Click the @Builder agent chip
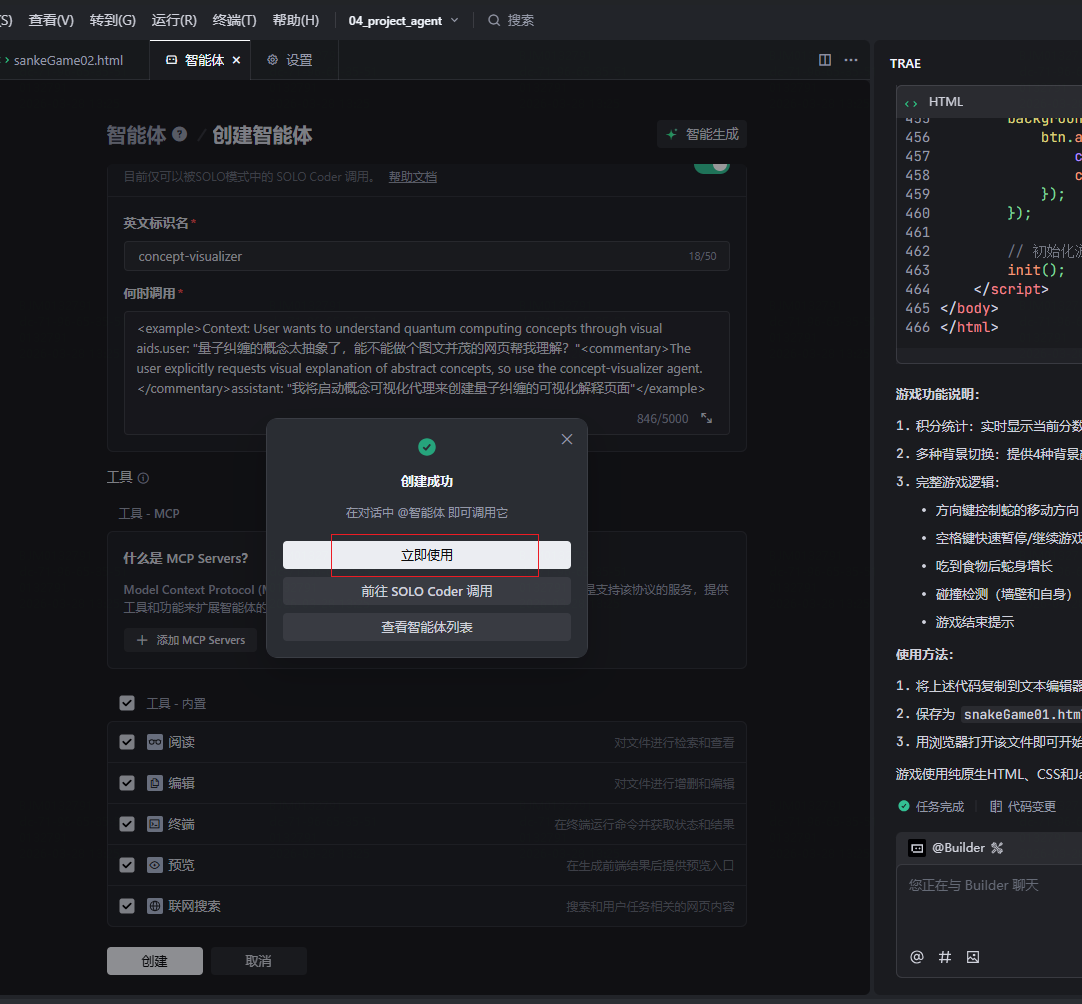 [x=947, y=847]
